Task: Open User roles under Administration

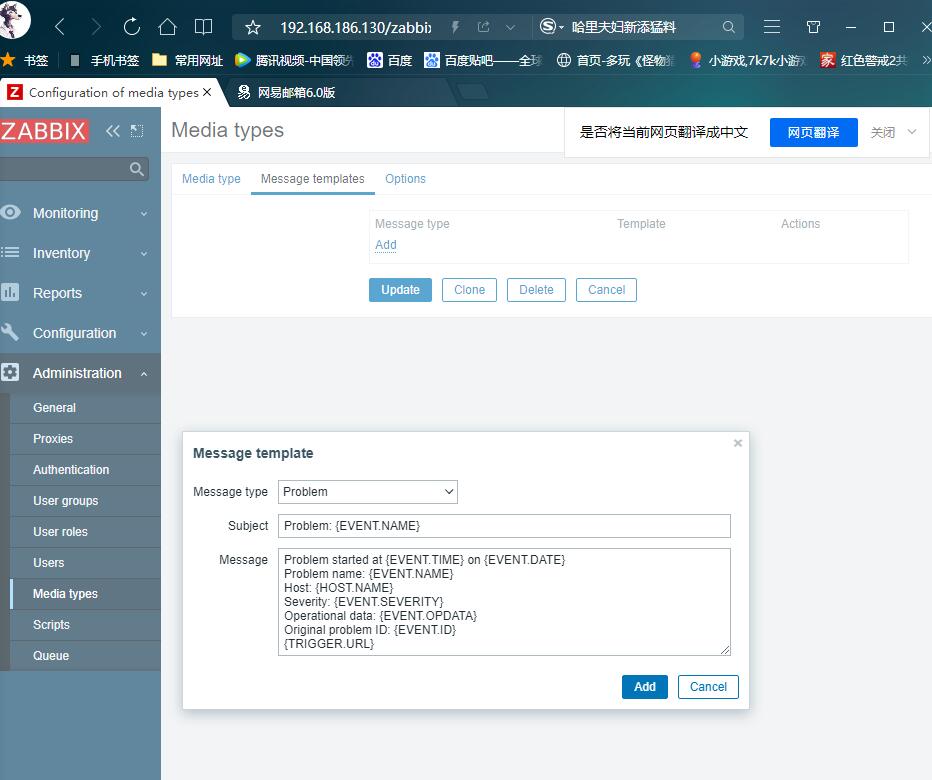Action: tap(85, 531)
